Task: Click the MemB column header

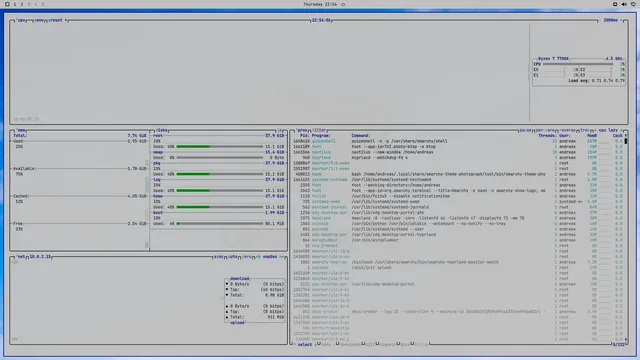Action: (x=592, y=136)
